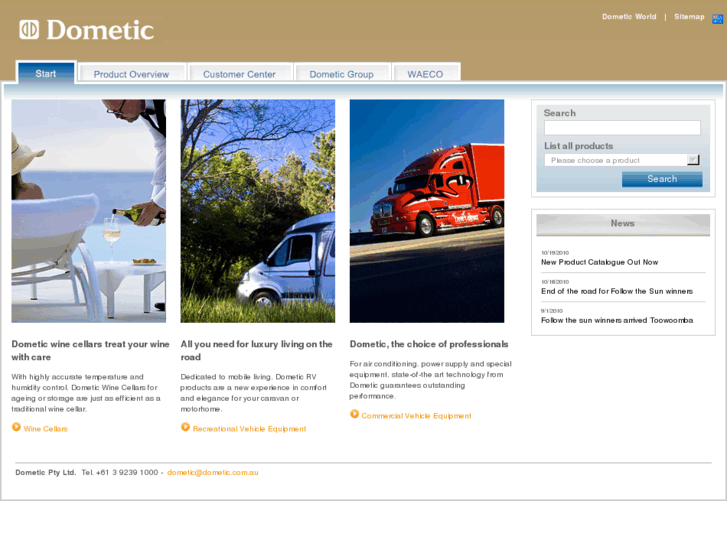This screenshot has height=545, width=727.
Task: Click the blue Search button
Action: 662,179
